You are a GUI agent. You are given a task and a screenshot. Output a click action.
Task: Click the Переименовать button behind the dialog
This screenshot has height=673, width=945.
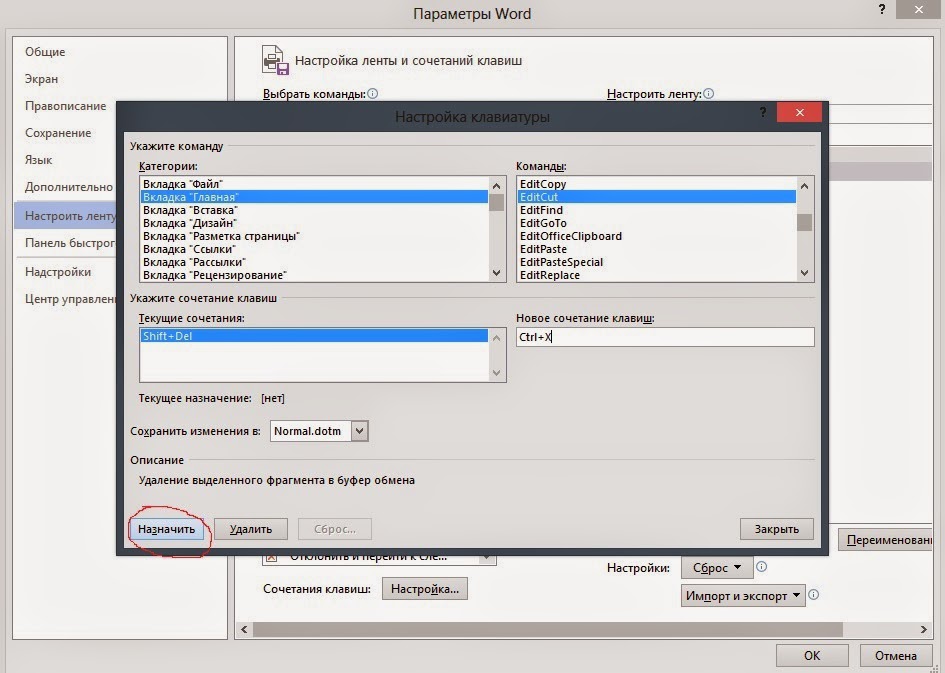point(886,540)
